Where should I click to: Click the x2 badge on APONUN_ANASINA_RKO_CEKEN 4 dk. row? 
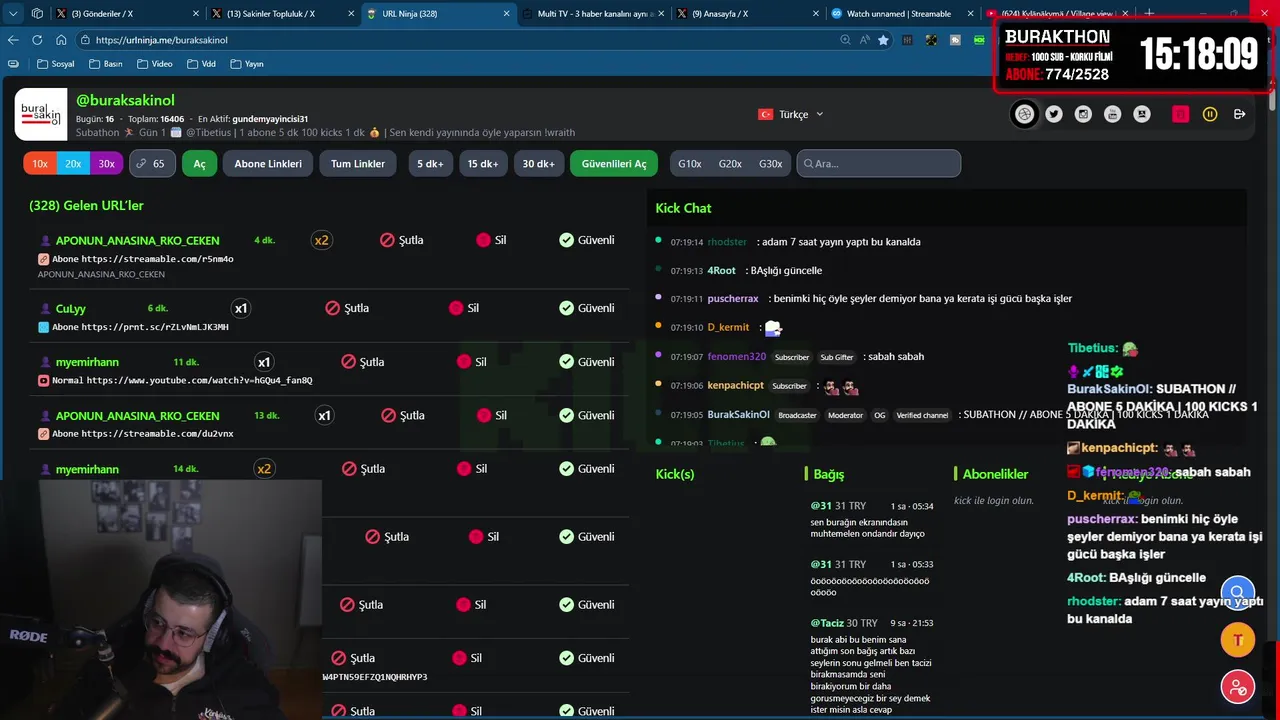click(x=321, y=240)
